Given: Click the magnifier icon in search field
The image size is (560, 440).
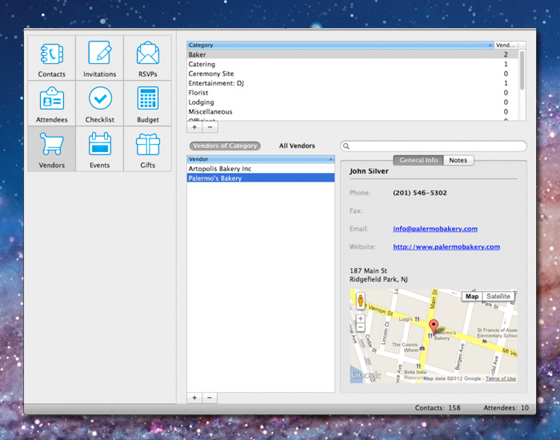Looking at the screenshot, I should click(346, 146).
